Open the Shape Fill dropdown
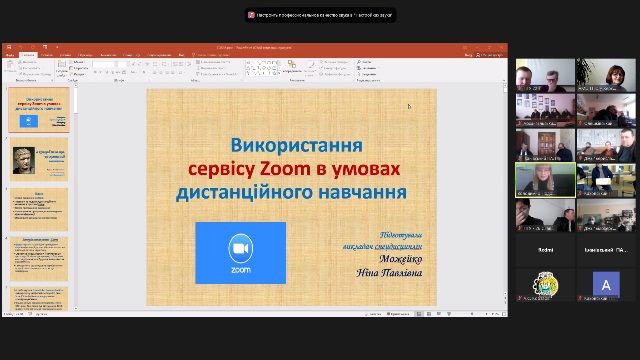This screenshot has width=640, height=360. (x=334, y=62)
